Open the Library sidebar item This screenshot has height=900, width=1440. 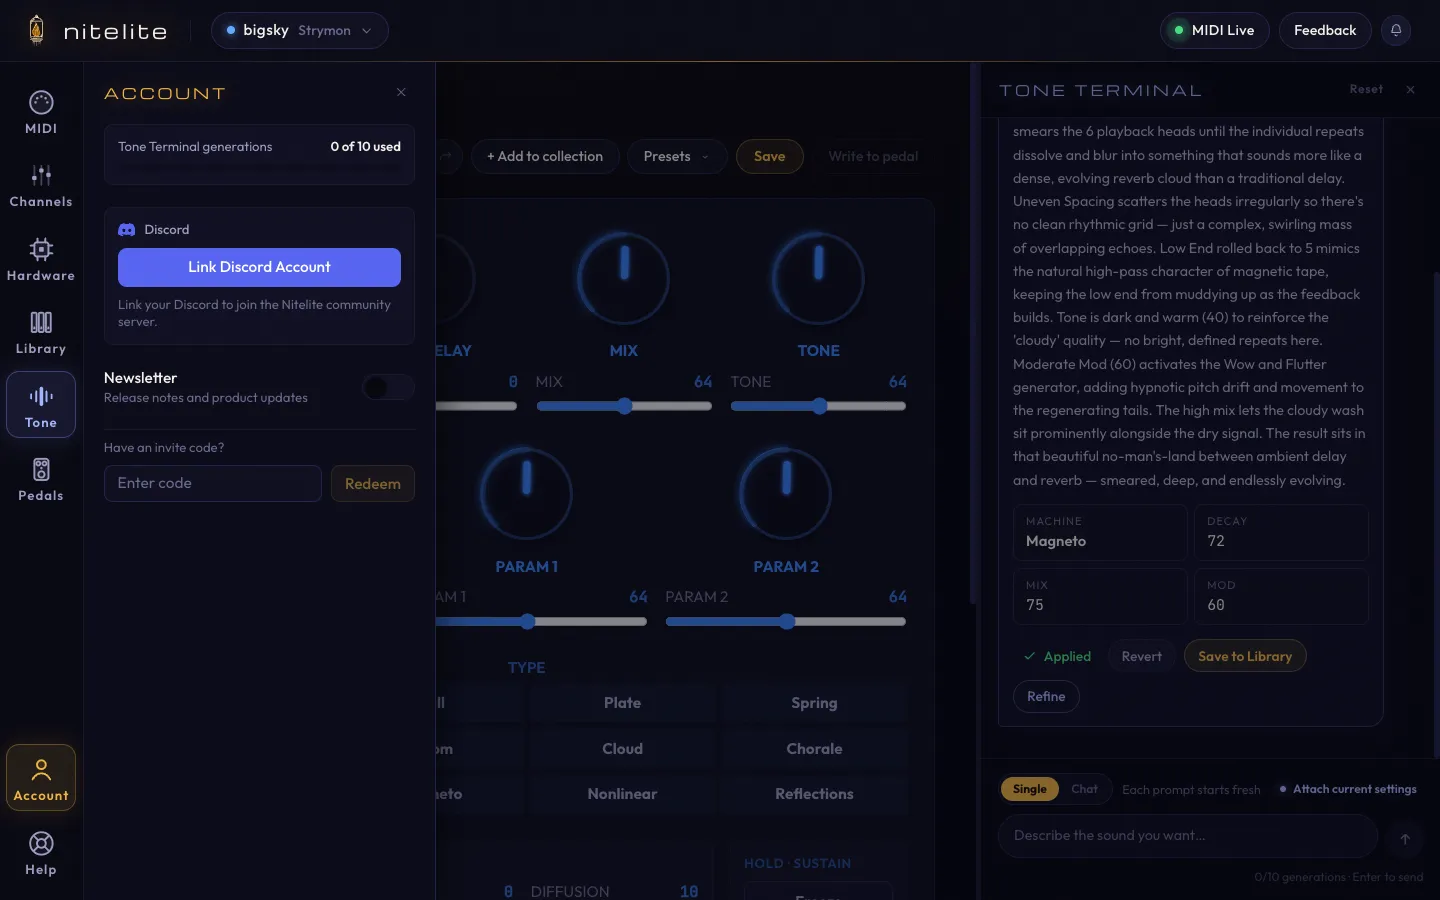(41, 332)
